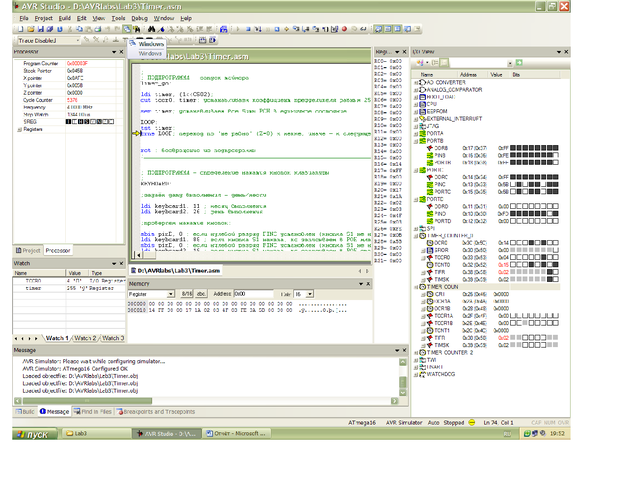Click the memory Address input field
Viewport: 628px width, 502px height.
click(x=255, y=295)
